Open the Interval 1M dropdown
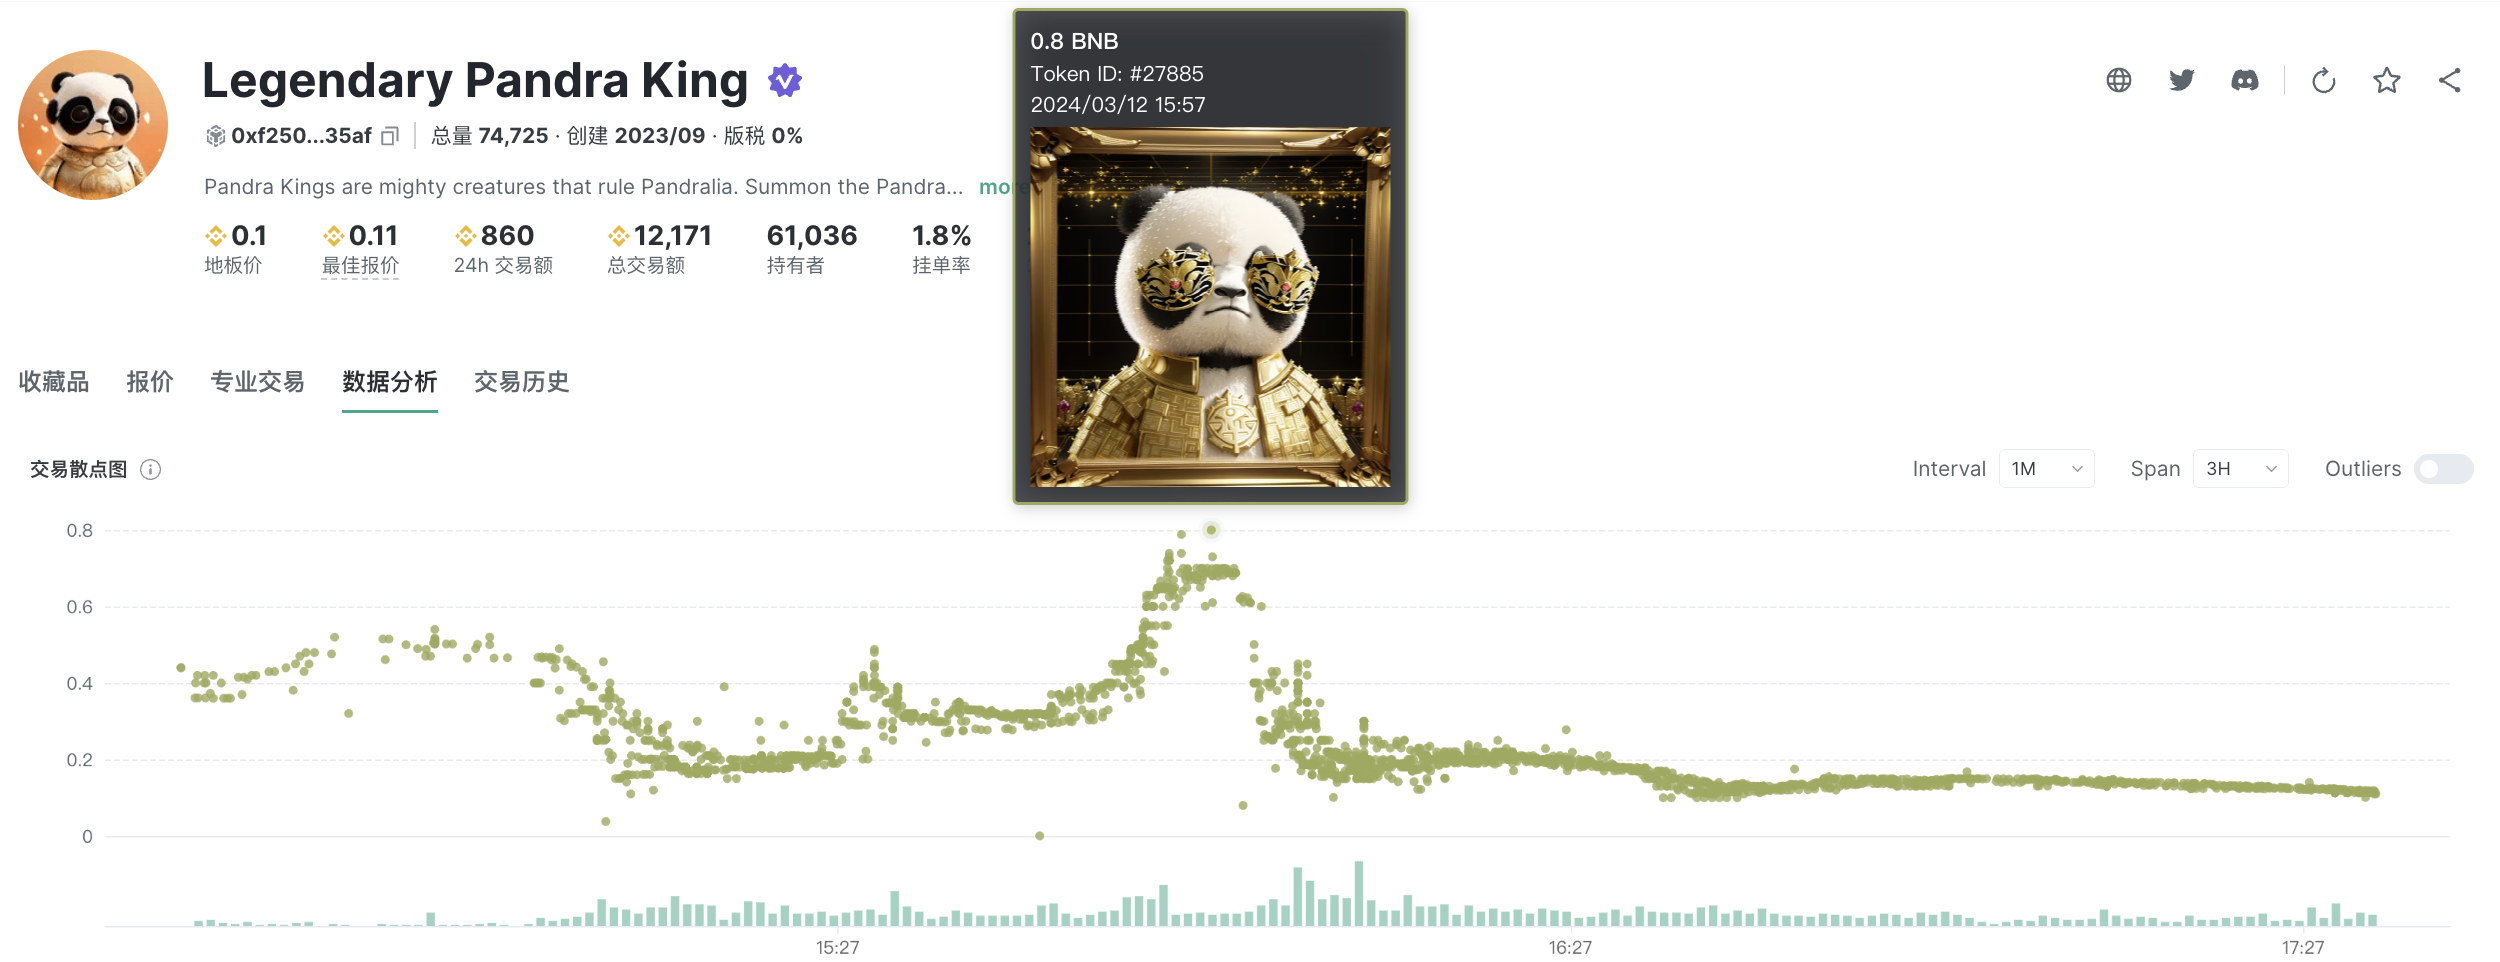This screenshot has height=962, width=2500. click(2045, 469)
